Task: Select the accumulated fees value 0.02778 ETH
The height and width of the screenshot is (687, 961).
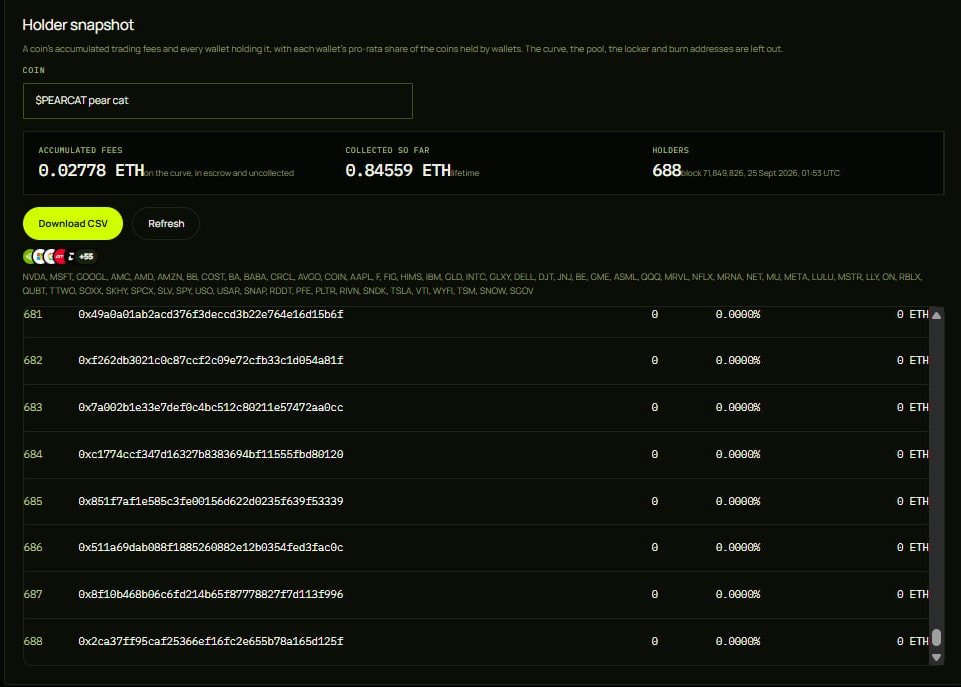Action: tap(91, 170)
